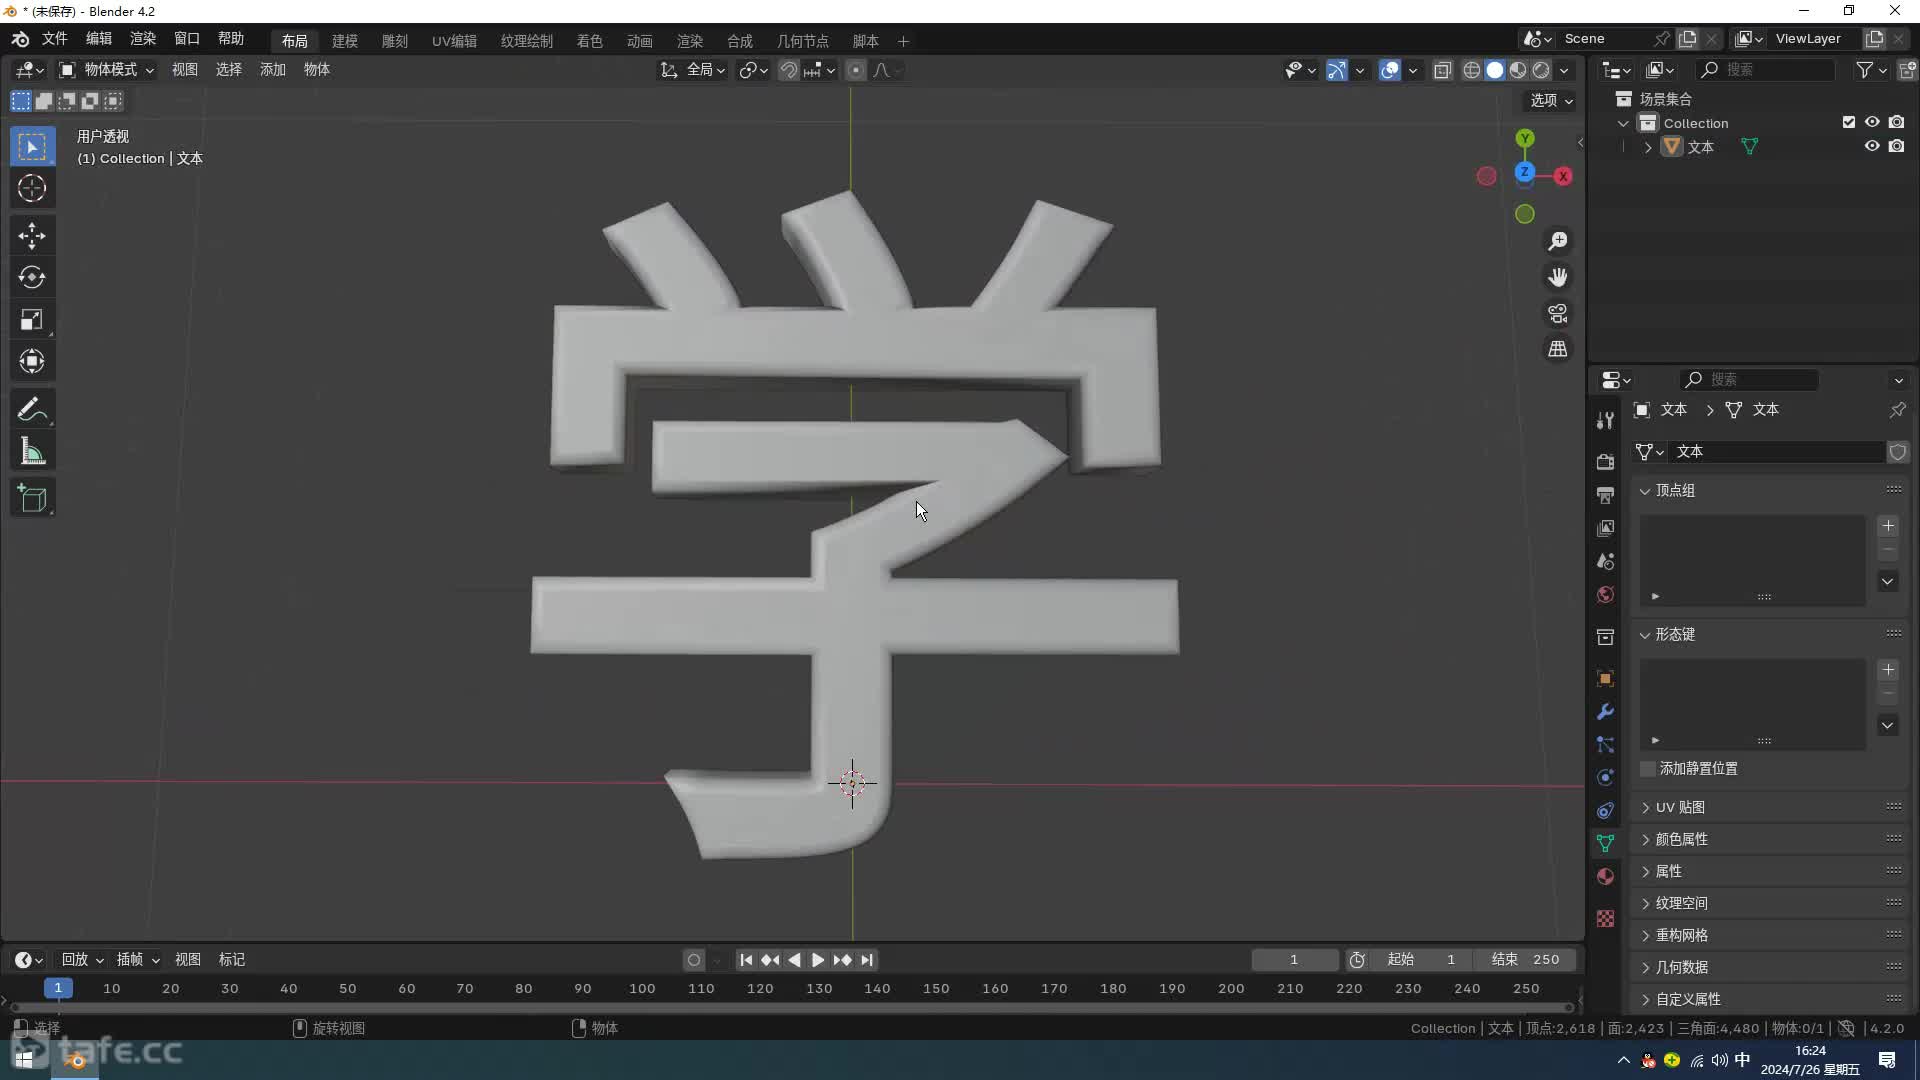
Task: Open the Physics properties tab
Action: (x=1605, y=777)
